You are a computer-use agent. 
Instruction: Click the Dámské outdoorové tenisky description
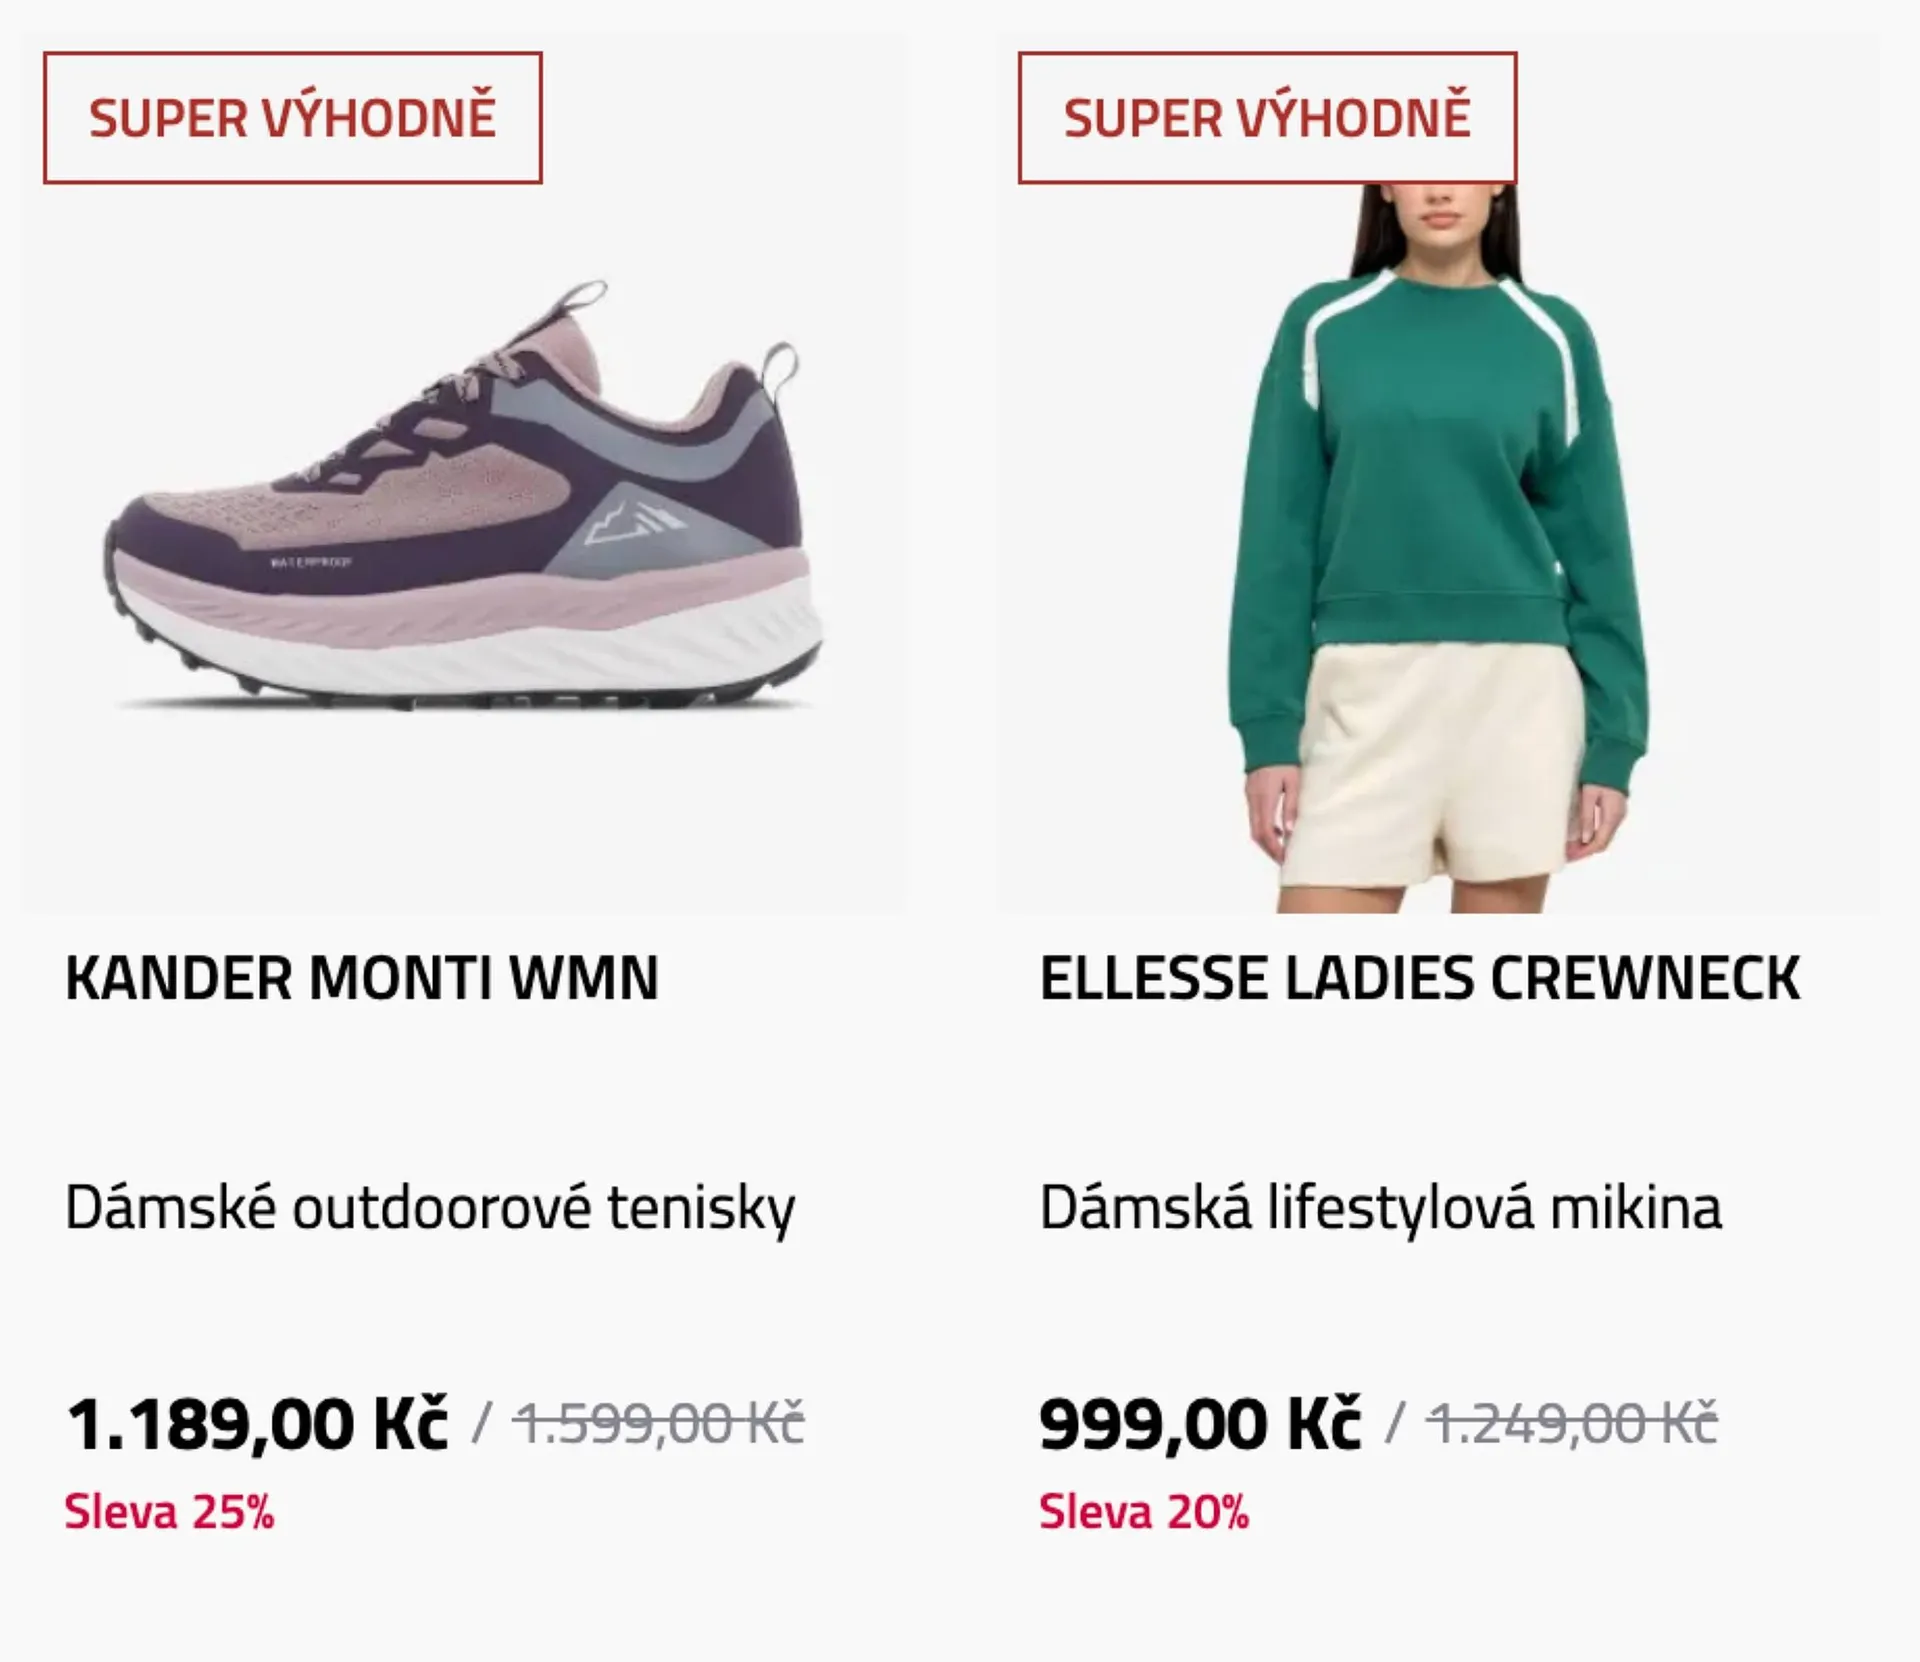click(x=430, y=1208)
